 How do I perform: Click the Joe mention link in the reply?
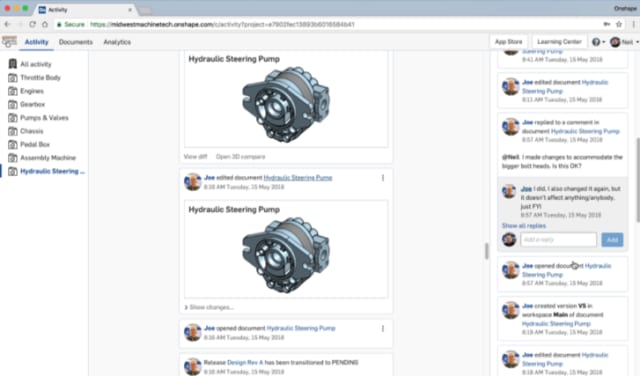(x=526, y=189)
